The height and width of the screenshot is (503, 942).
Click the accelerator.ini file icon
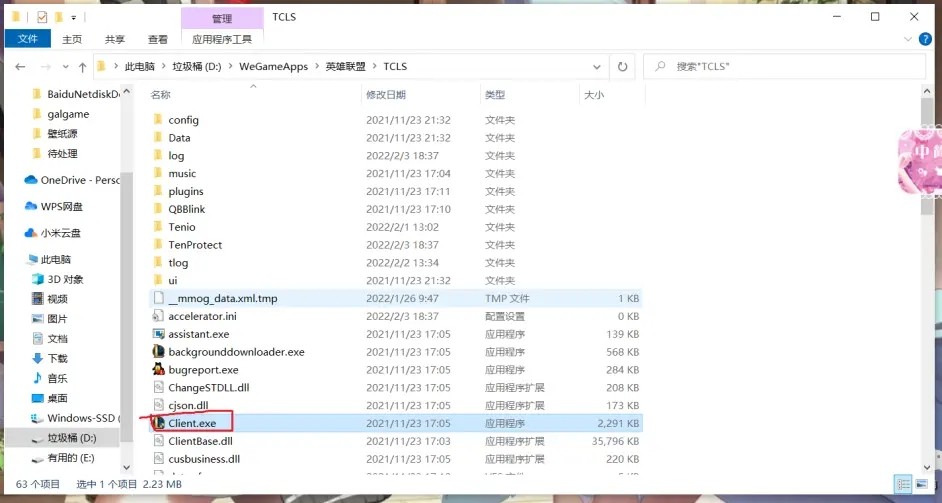tap(159, 316)
